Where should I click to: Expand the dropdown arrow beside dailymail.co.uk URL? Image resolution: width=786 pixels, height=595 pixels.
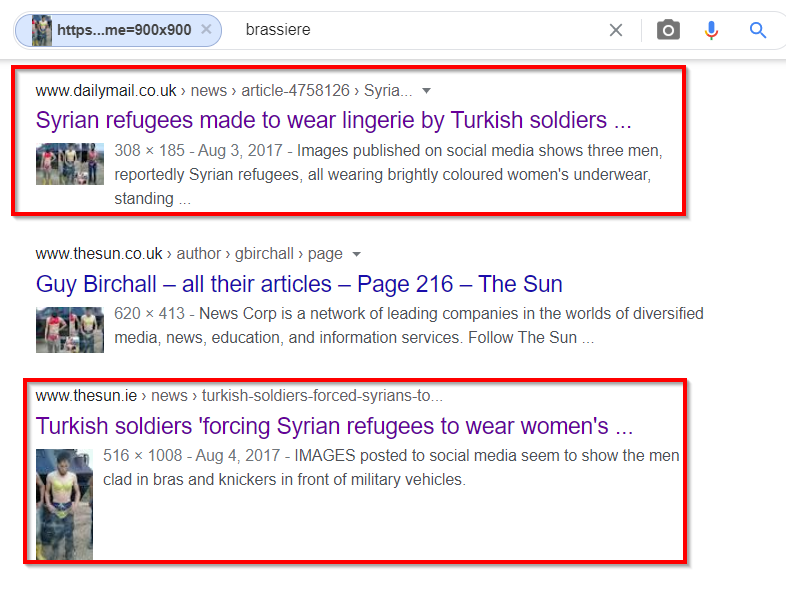(426, 91)
